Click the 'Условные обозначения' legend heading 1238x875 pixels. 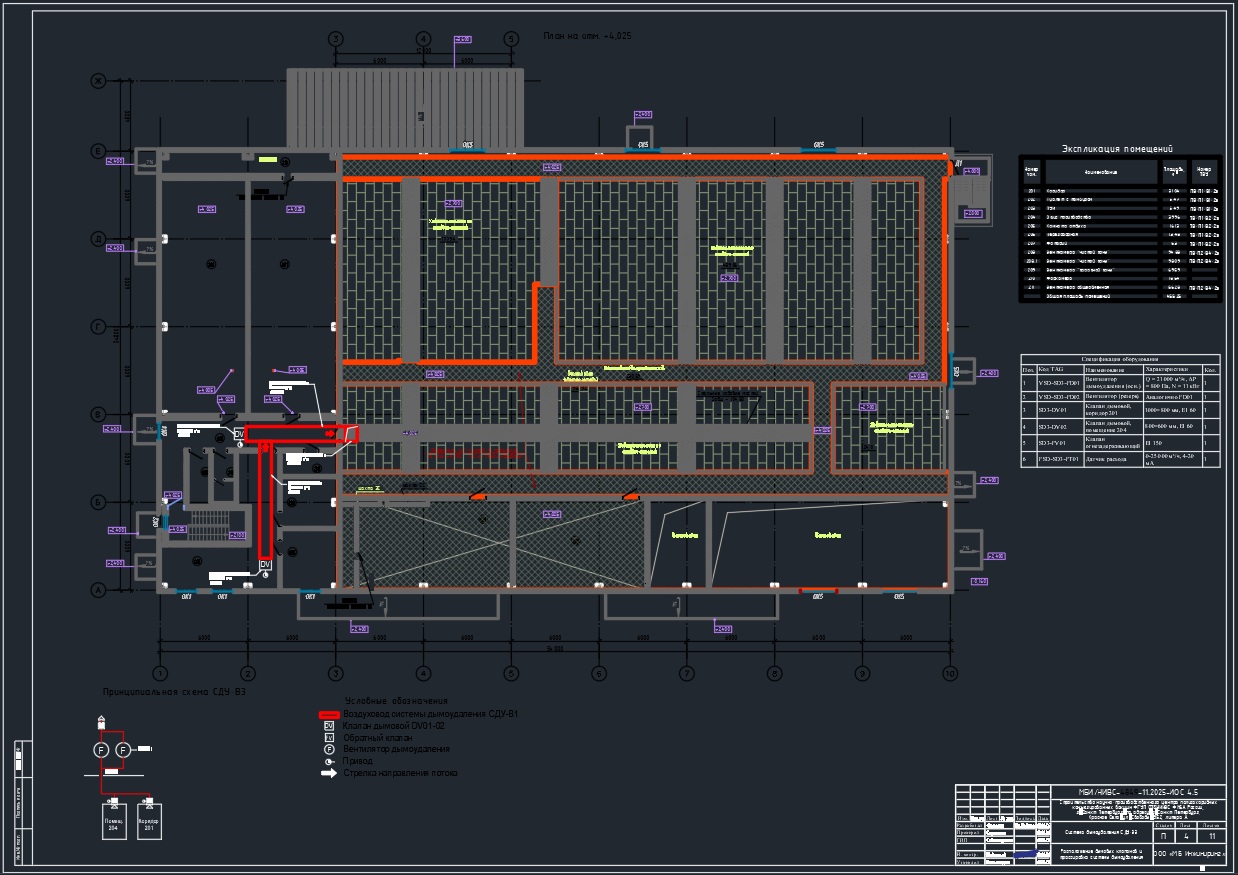[396, 701]
